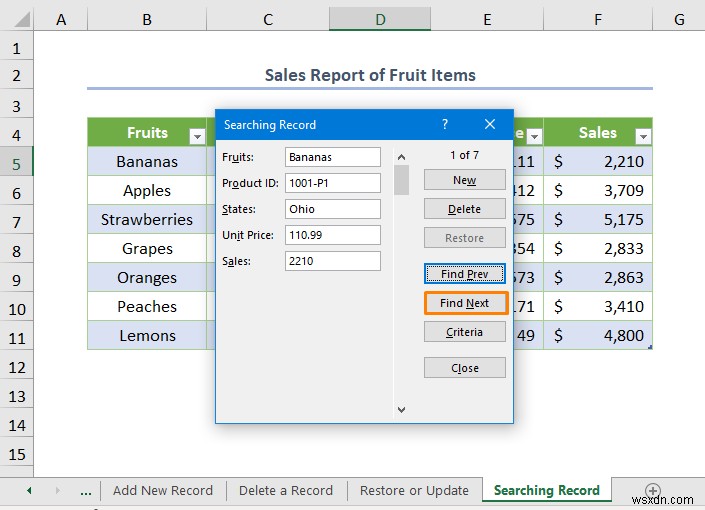
Task: Click the scrollbar thumb in the dialog
Action: (402, 180)
